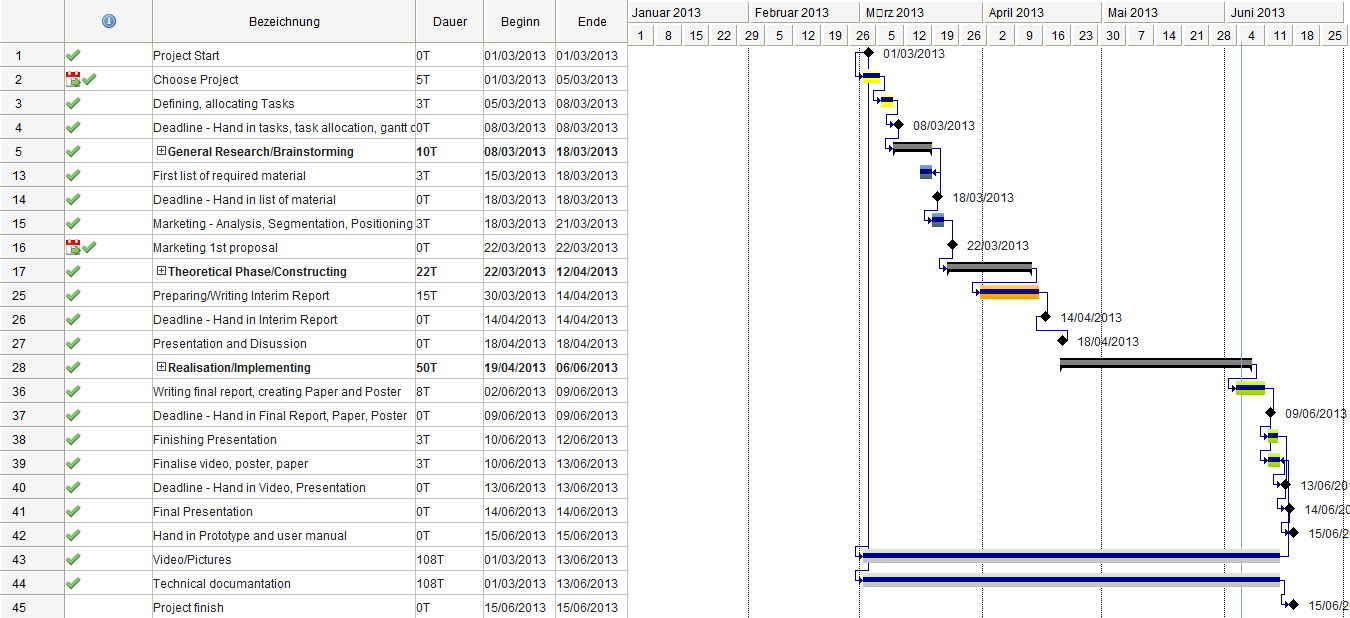Click the milestone diamond labeled 18/04/2013
Screen dimensions: 1350x618
click(x=1062, y=341)
